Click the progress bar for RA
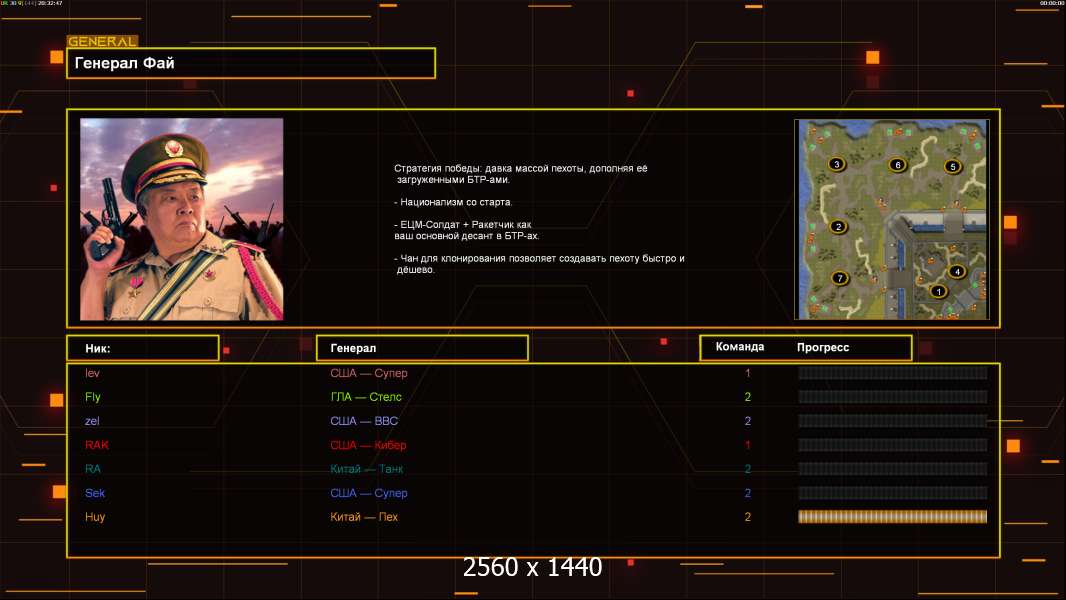The image size is (1066, 600). pyautogui.click(x=892, y=469)
